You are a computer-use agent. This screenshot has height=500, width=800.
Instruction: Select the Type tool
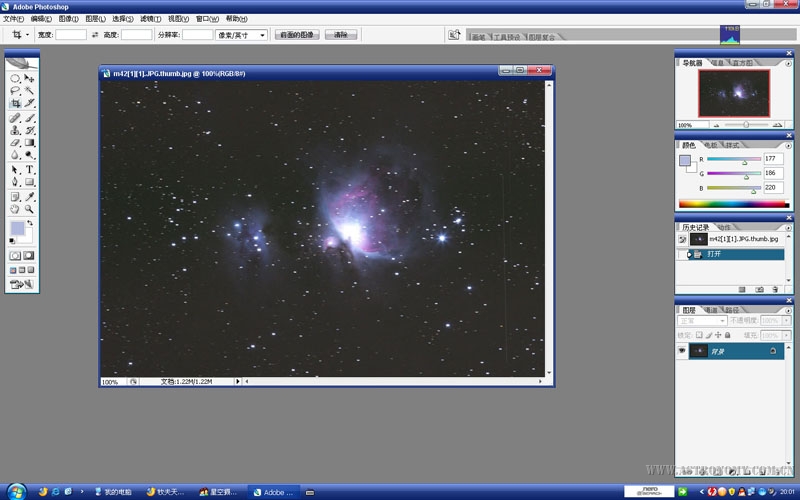pos(29,169)
